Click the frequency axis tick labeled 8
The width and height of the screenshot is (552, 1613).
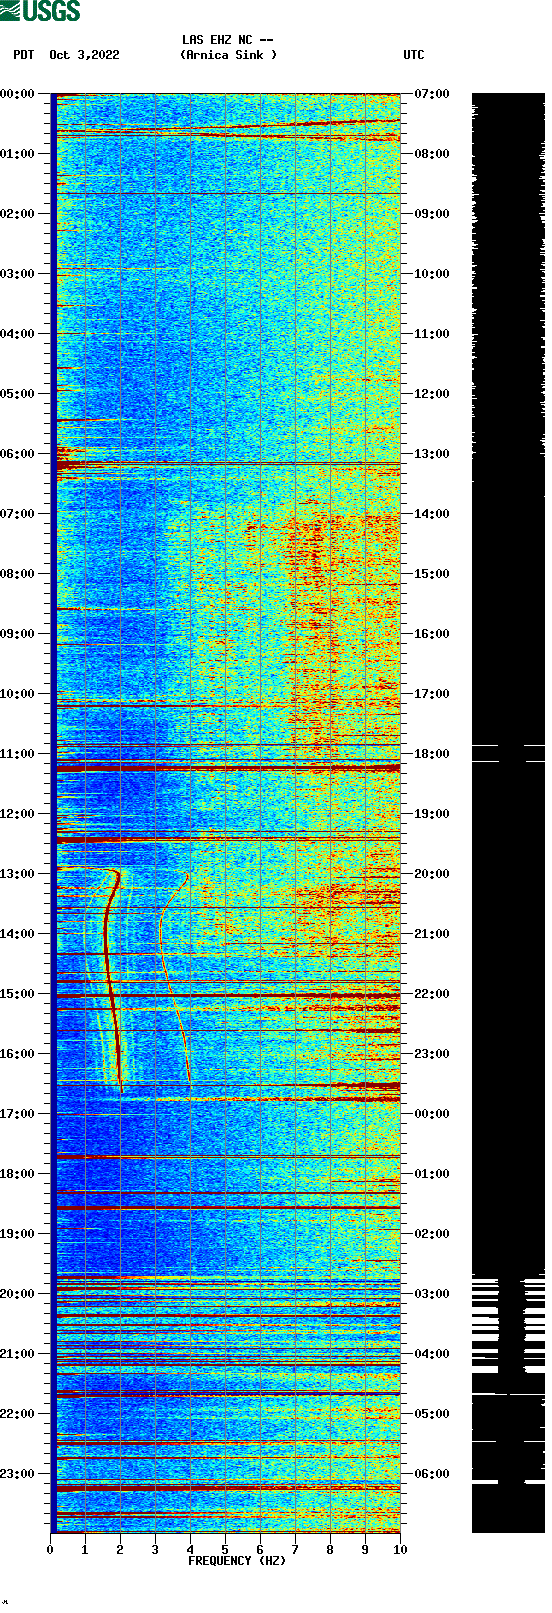coord(330,1550)
